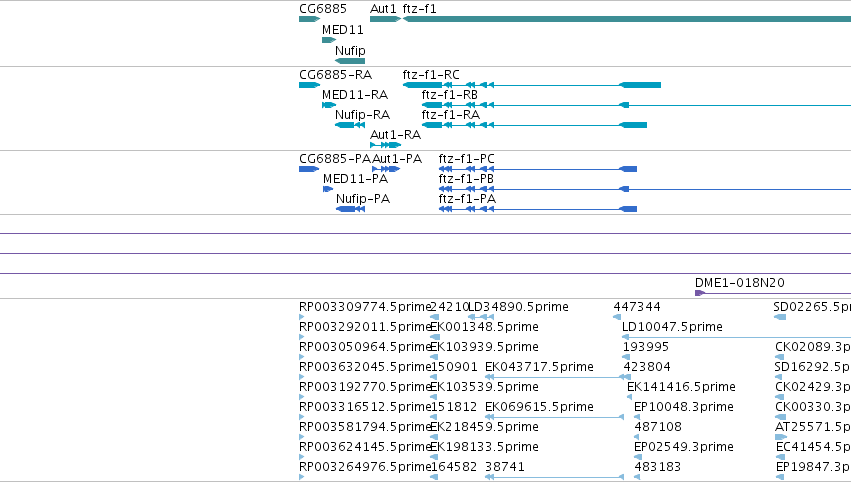The width and height of the screenshot is (851, 482).
Task: Select the LD34890.5prime EST label
Action: point(519,307)
